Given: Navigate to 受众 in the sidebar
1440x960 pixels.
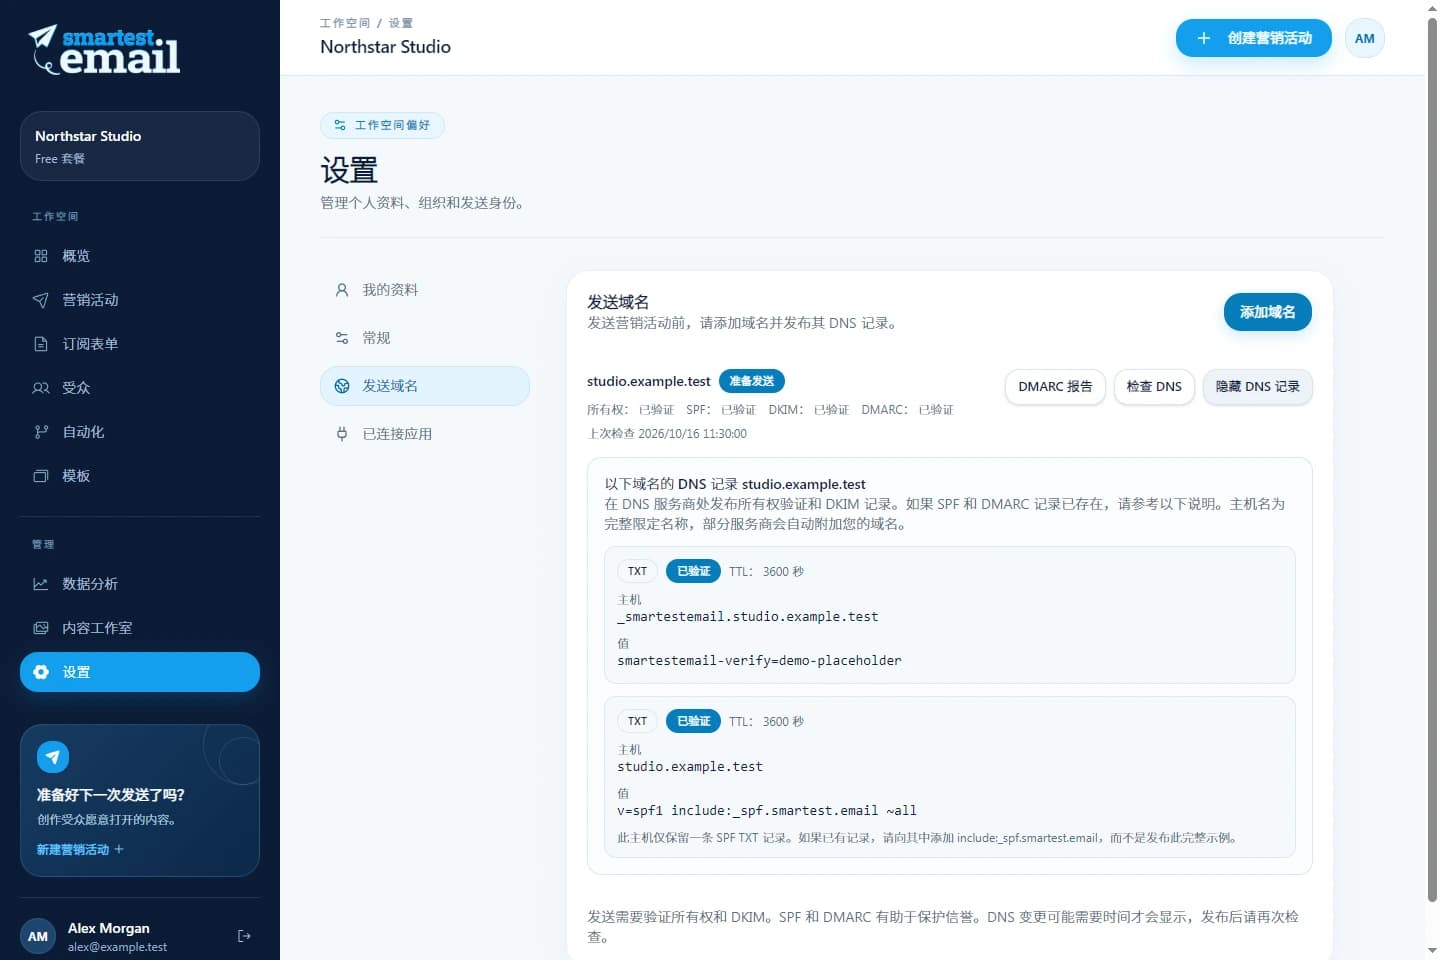Looking at the screenshot, I should pyautogui.click(x=140, y=388).
